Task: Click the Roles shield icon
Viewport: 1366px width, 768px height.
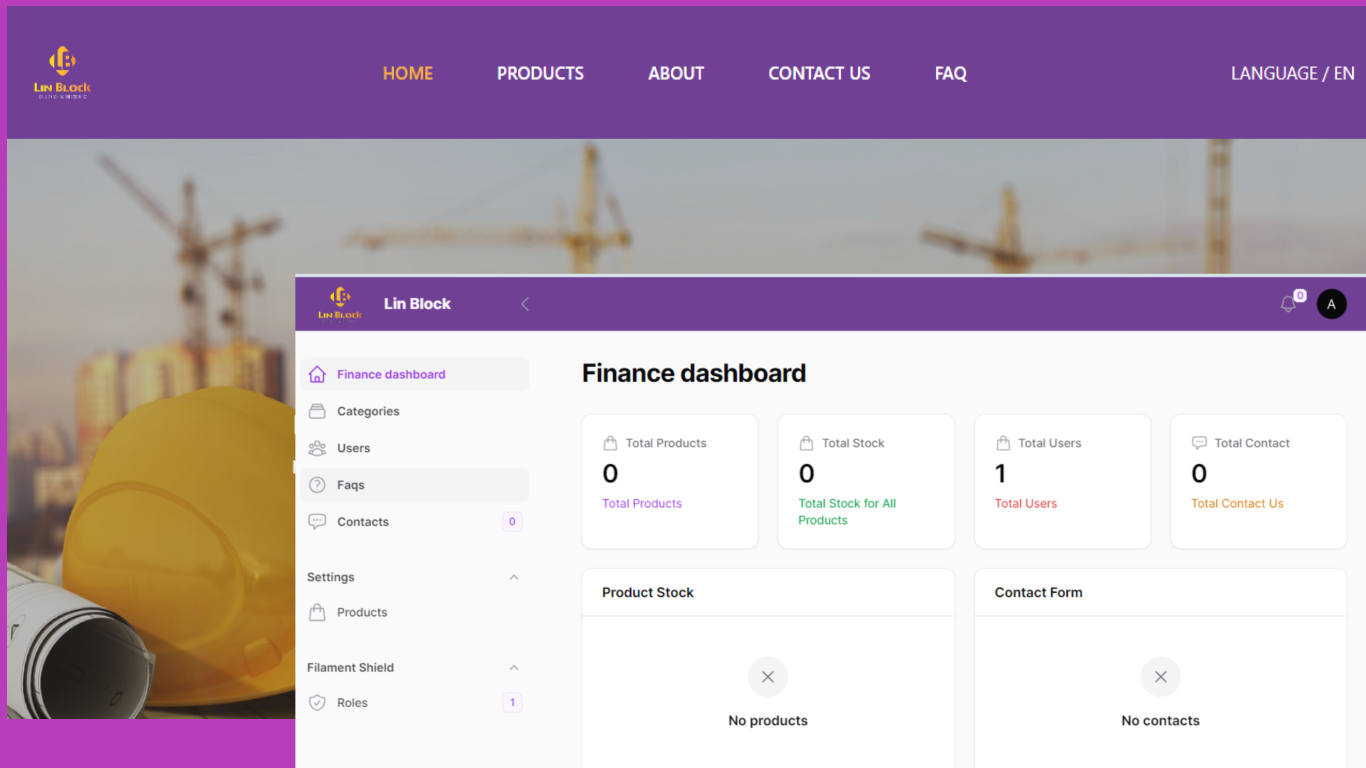Action: point(317,703)
